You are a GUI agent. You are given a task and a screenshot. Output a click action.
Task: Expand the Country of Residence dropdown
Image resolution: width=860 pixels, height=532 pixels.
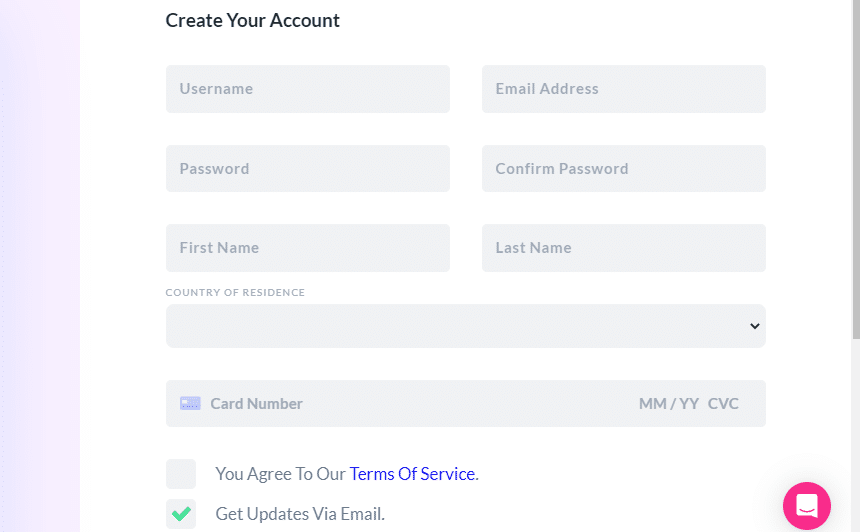coord(466,326)
